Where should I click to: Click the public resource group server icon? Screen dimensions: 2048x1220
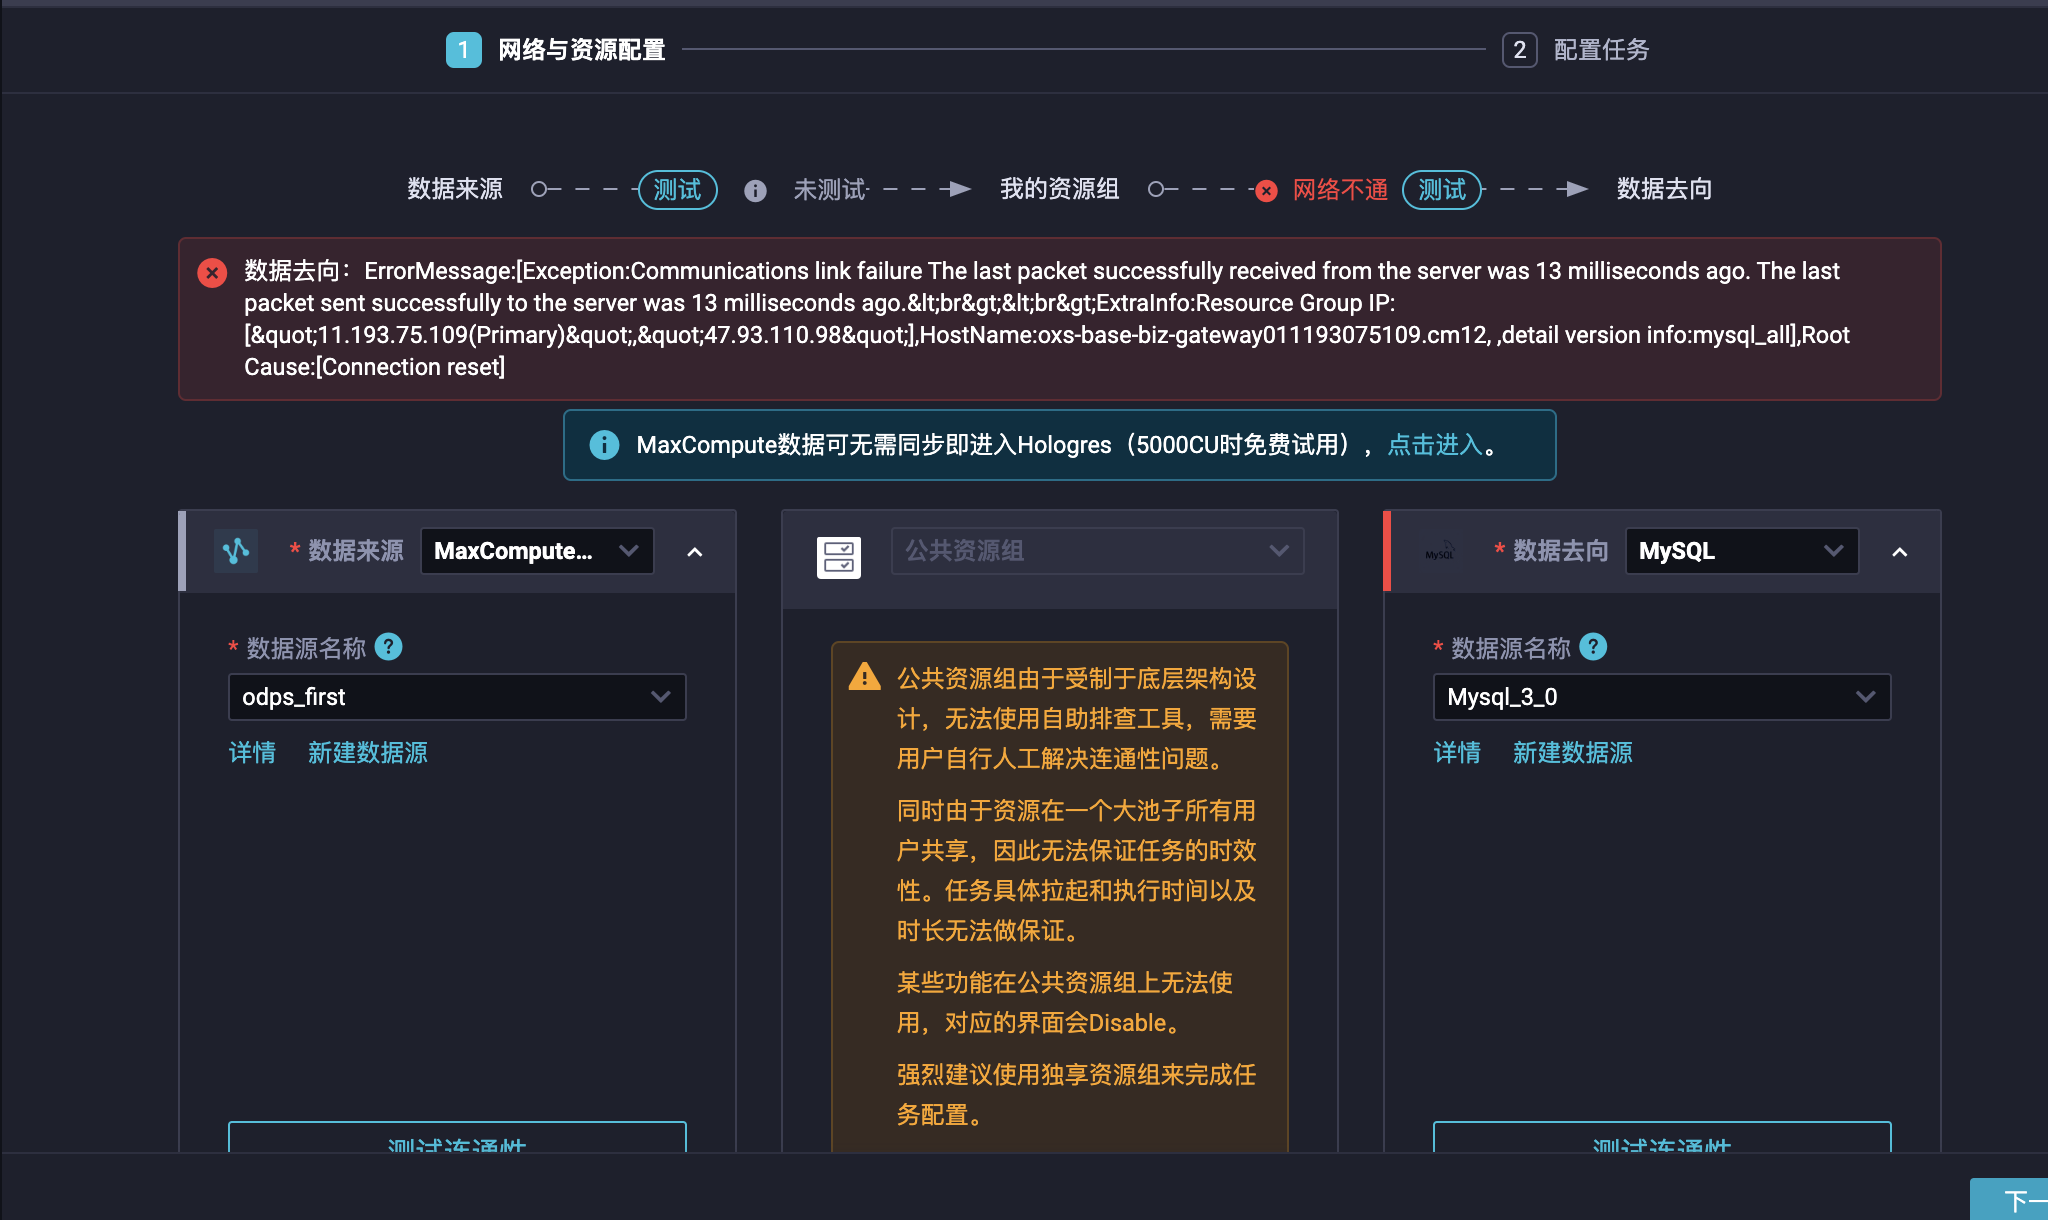coord(838,557)
